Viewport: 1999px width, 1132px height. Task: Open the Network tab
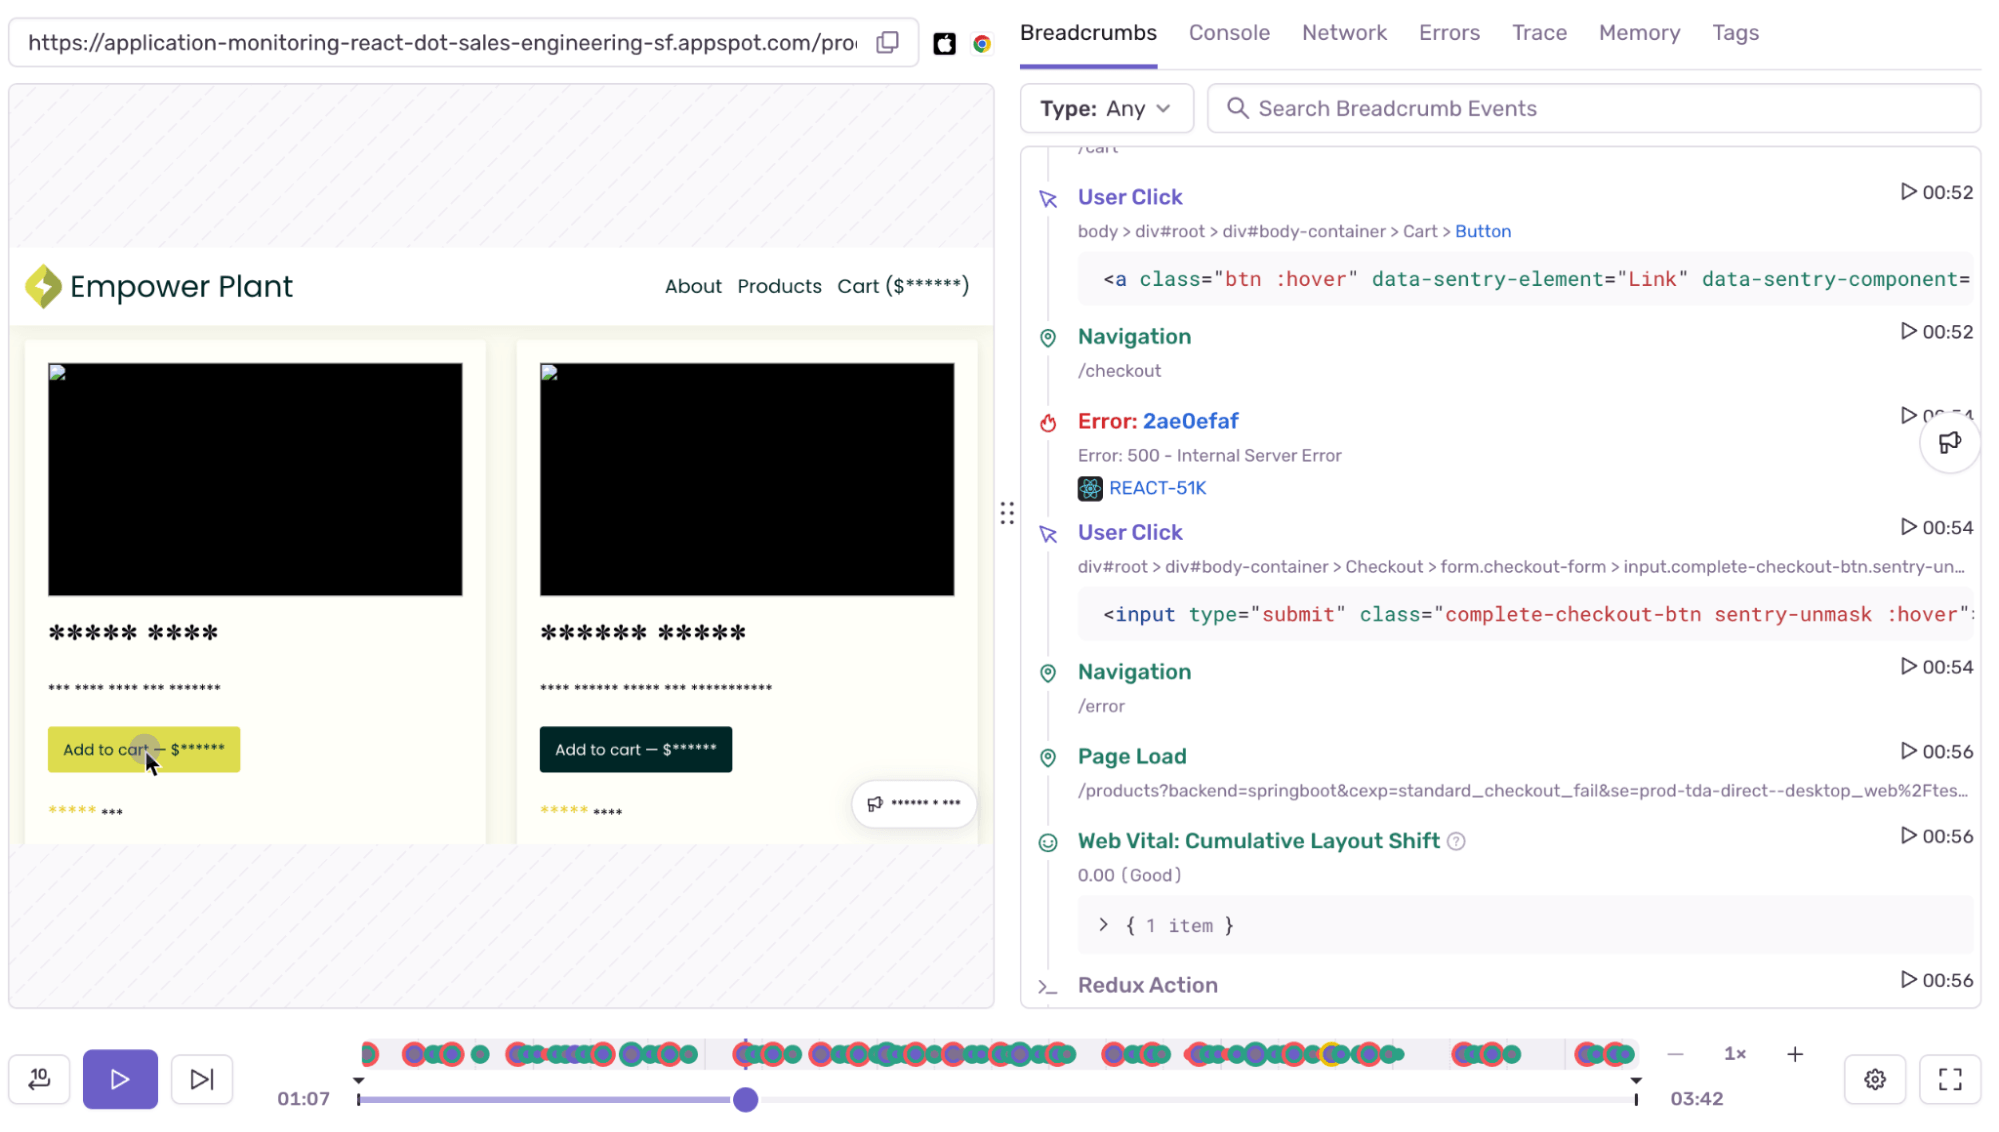tap(1344, 32)
